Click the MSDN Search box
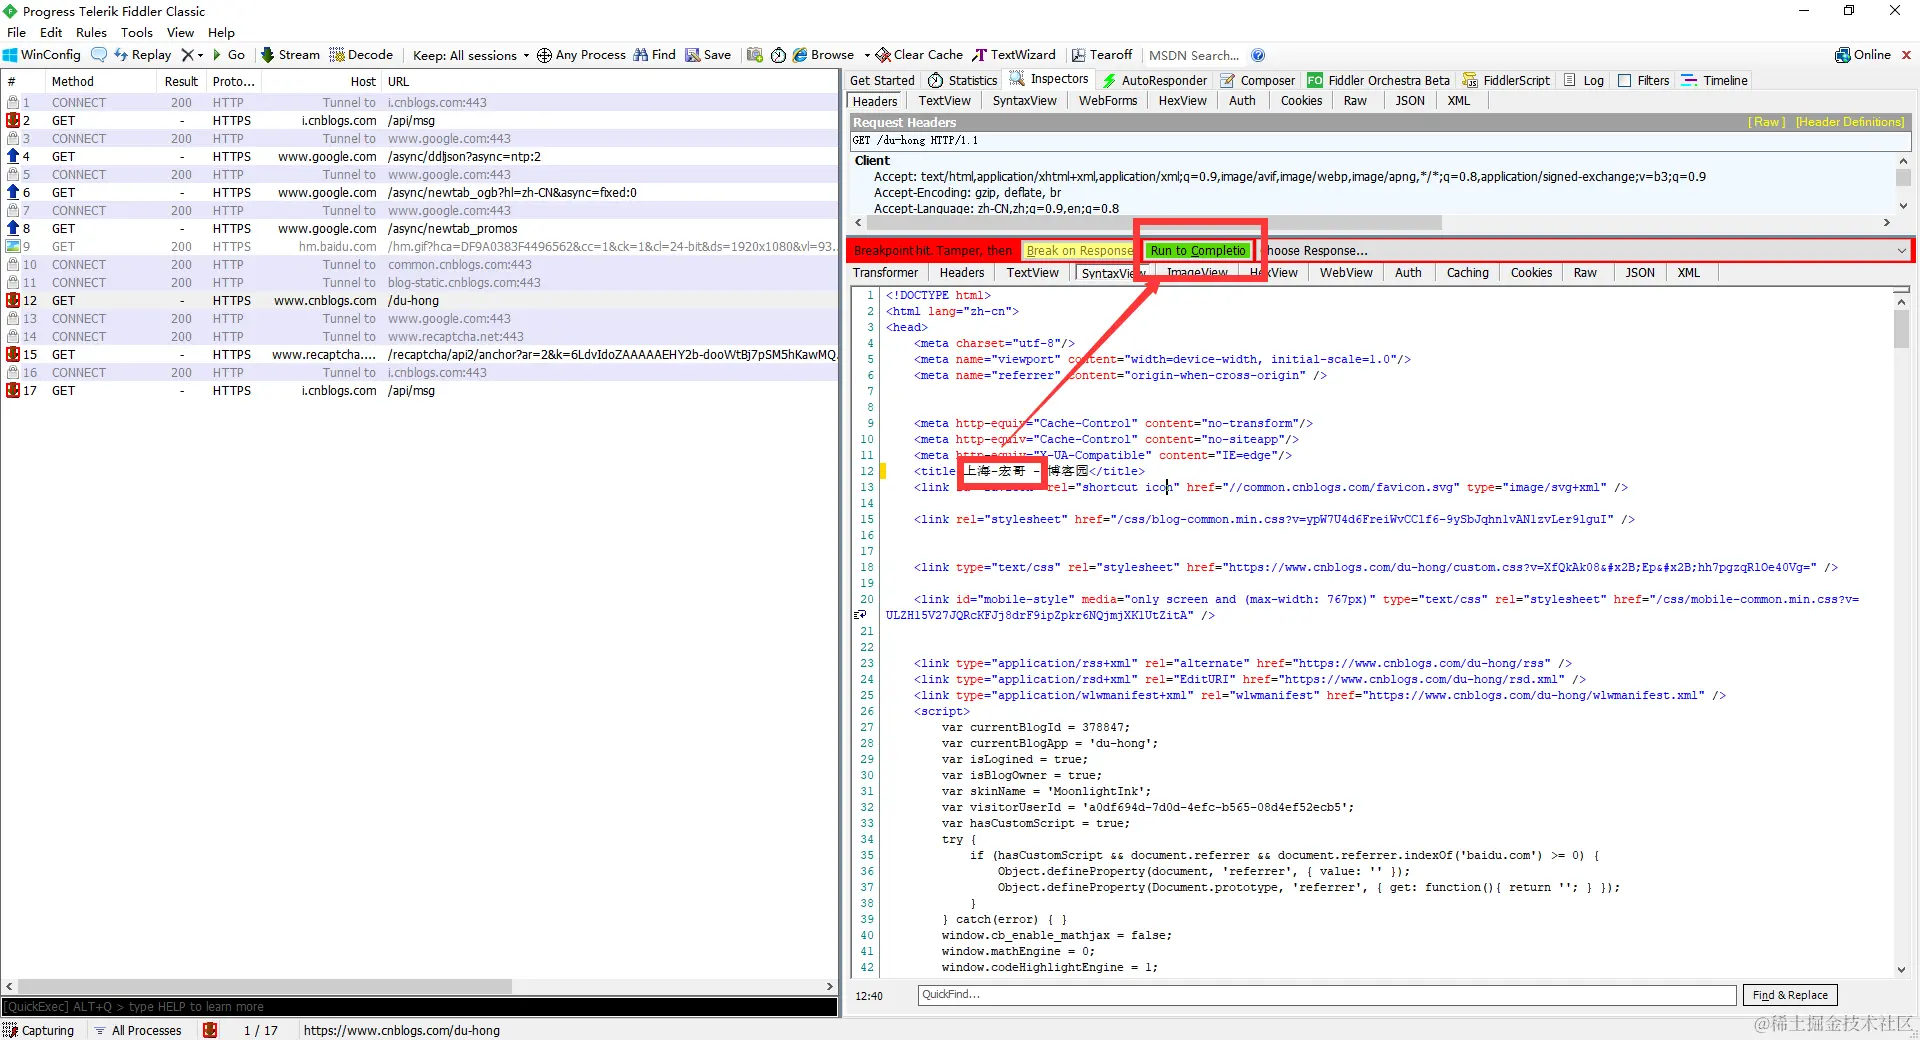 pyautogui.click(x=1194, y=55)
